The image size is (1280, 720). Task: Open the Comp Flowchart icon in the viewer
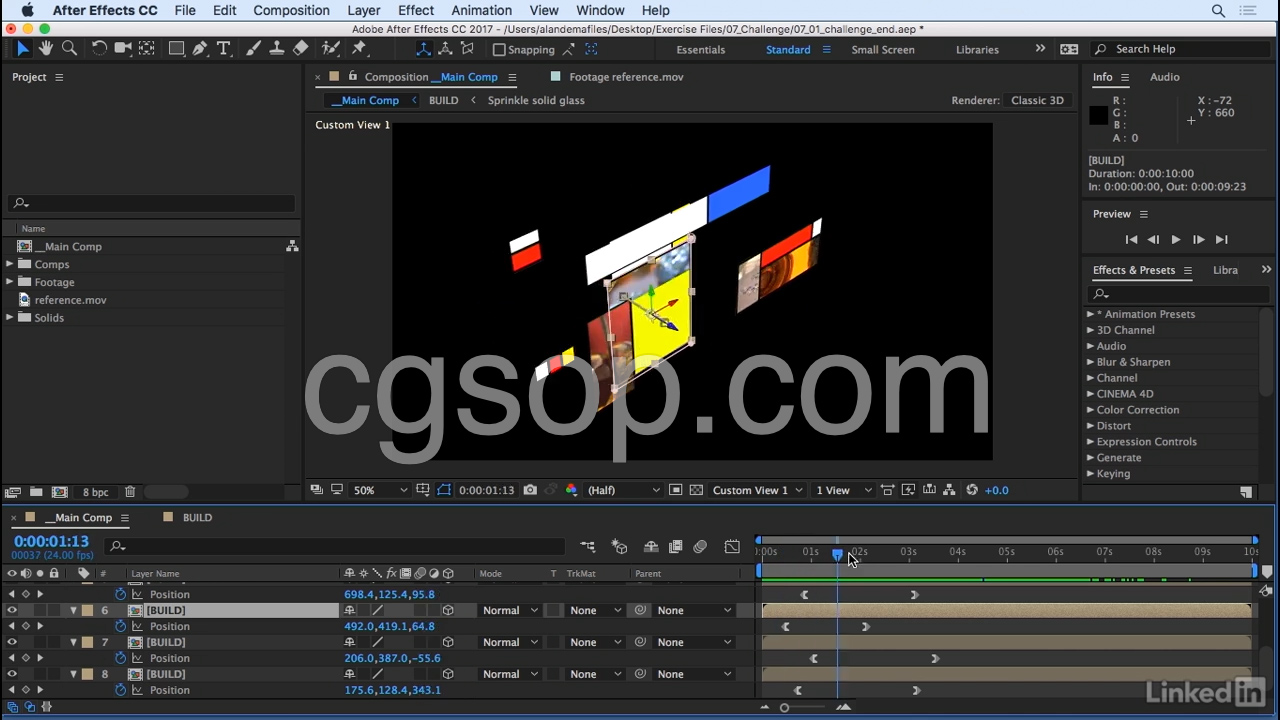click(x=949, y=490)
